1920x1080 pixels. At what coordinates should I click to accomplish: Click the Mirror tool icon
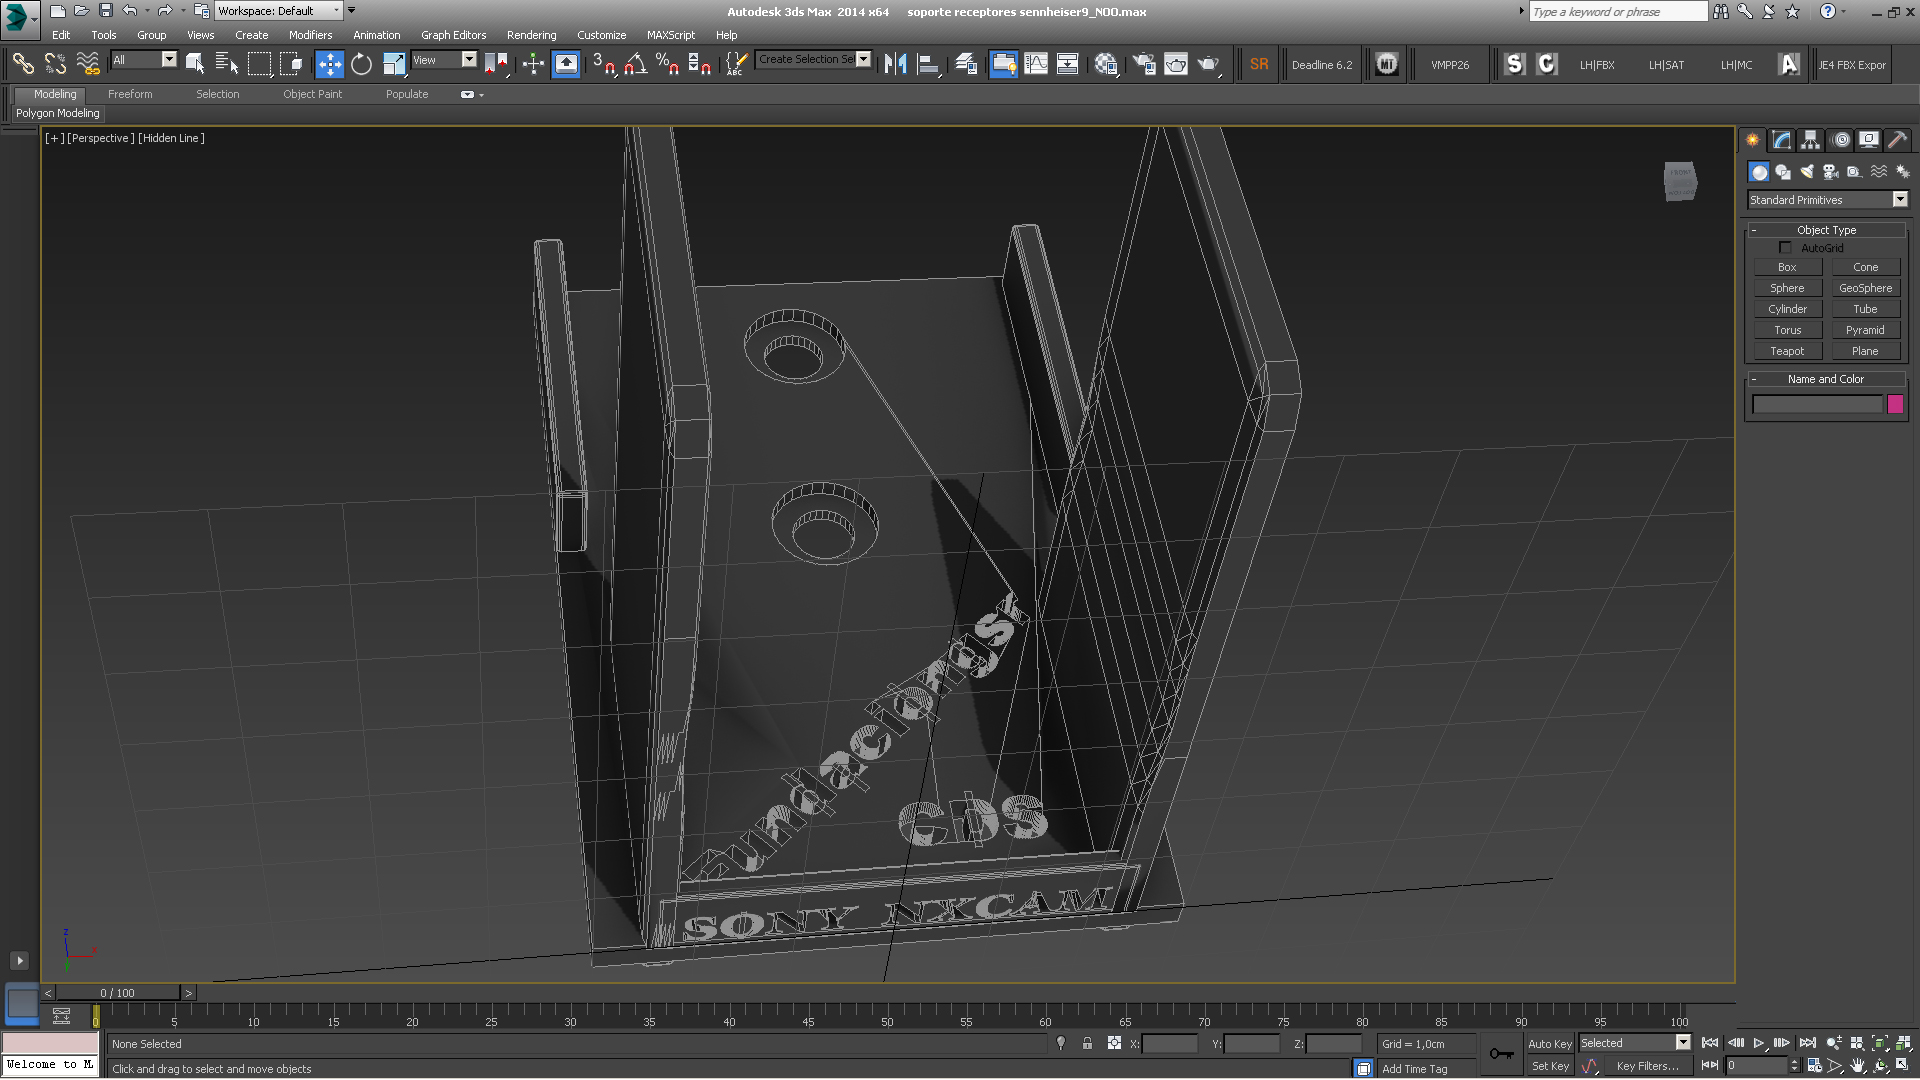895,64
